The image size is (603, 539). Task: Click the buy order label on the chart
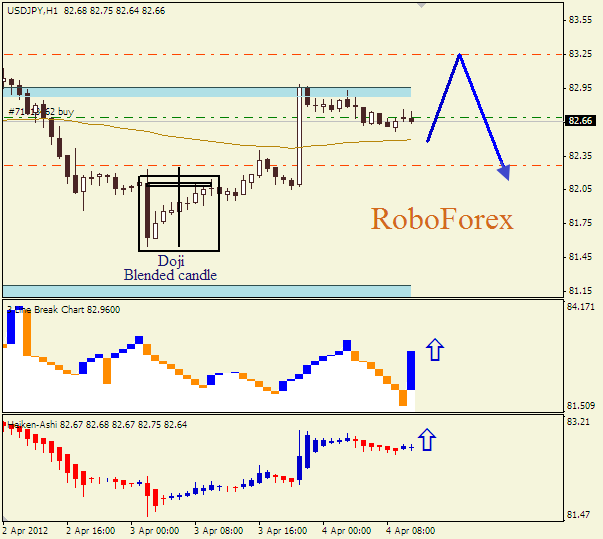40,111
